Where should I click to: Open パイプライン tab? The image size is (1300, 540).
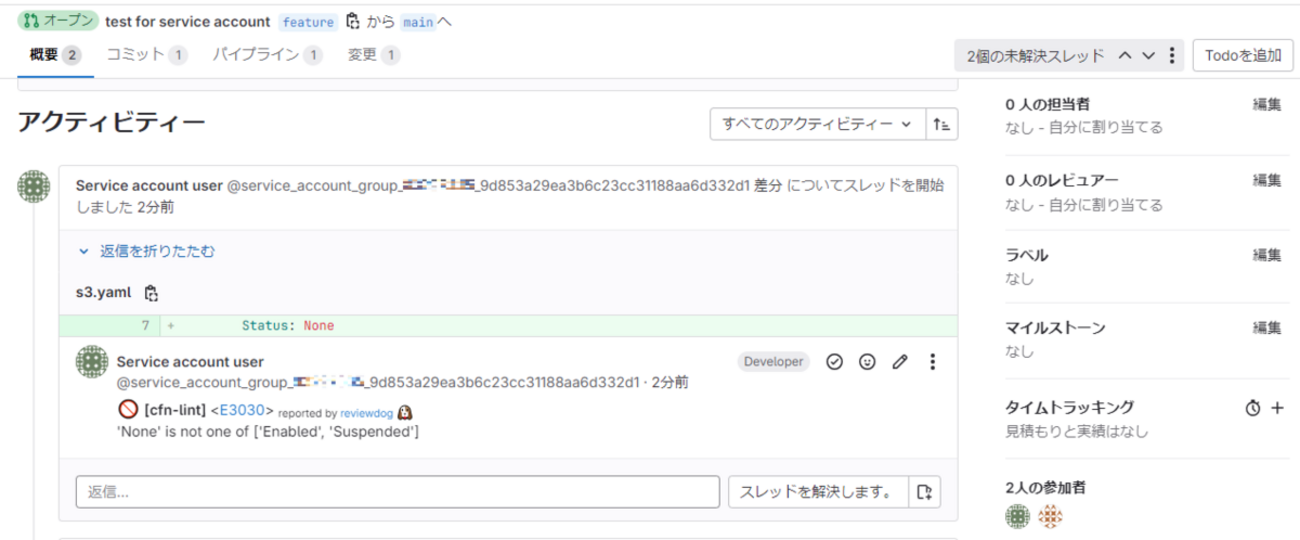click(267, 55)
